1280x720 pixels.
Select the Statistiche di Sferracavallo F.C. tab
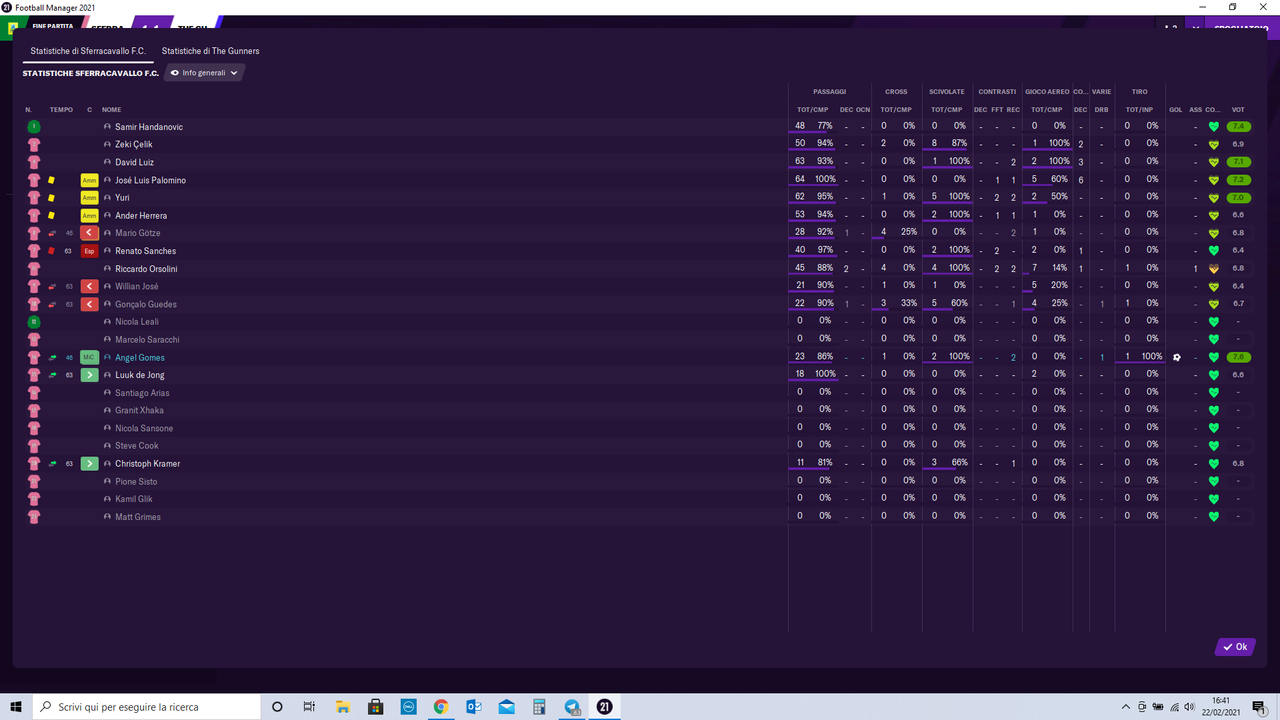pos(88,51)
